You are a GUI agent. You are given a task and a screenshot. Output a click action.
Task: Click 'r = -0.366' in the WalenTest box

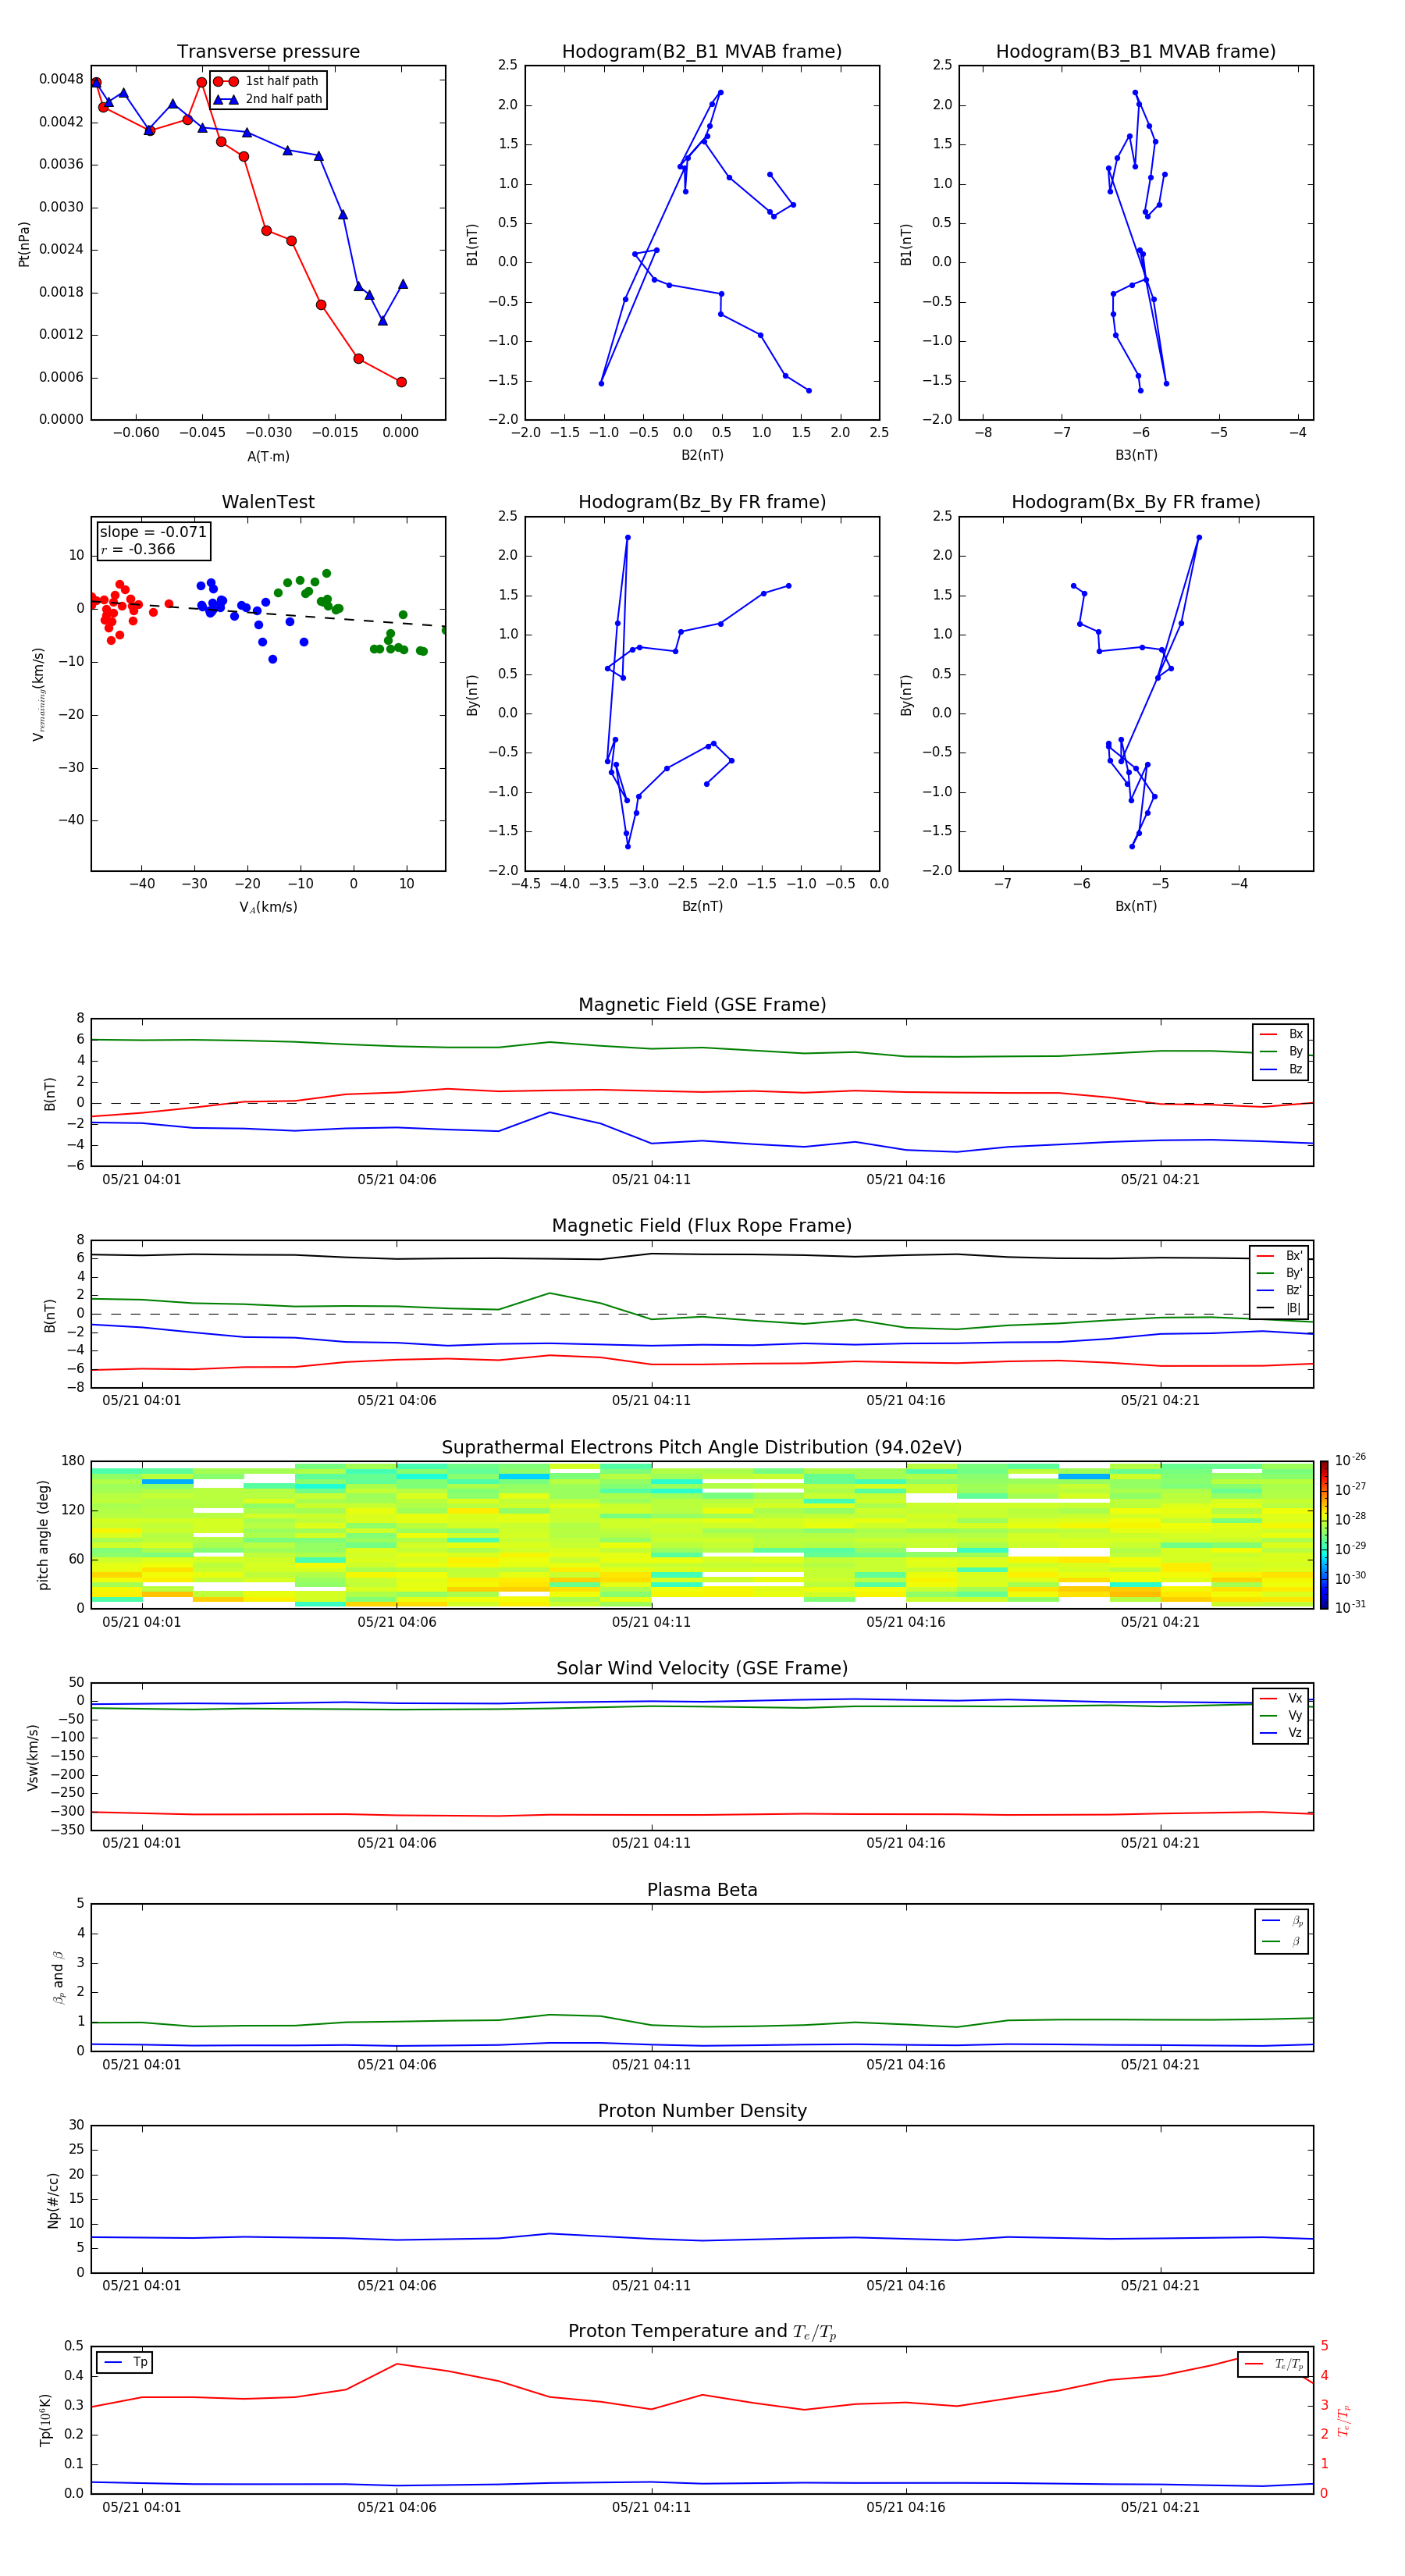(138, 549)
